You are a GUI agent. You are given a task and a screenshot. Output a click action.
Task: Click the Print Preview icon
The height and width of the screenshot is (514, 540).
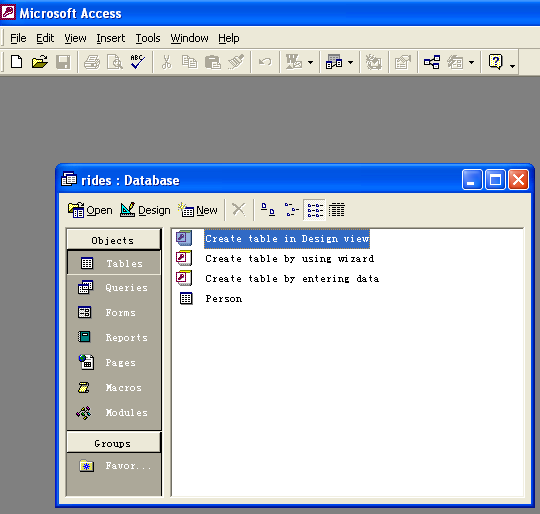pos(115,62)
